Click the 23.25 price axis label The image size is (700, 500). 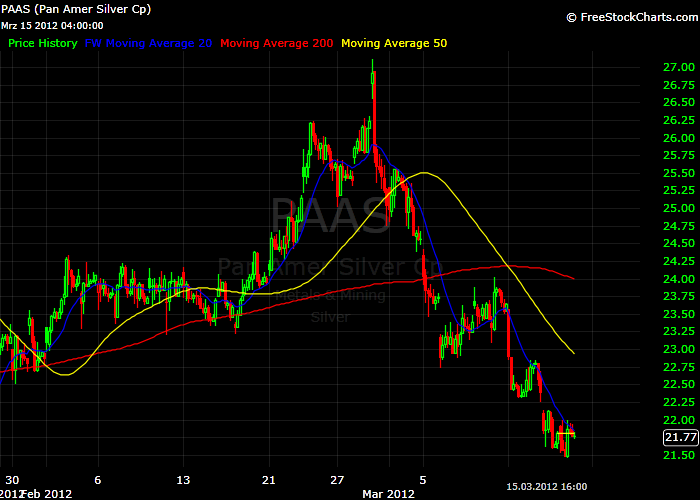pos(679,331)
